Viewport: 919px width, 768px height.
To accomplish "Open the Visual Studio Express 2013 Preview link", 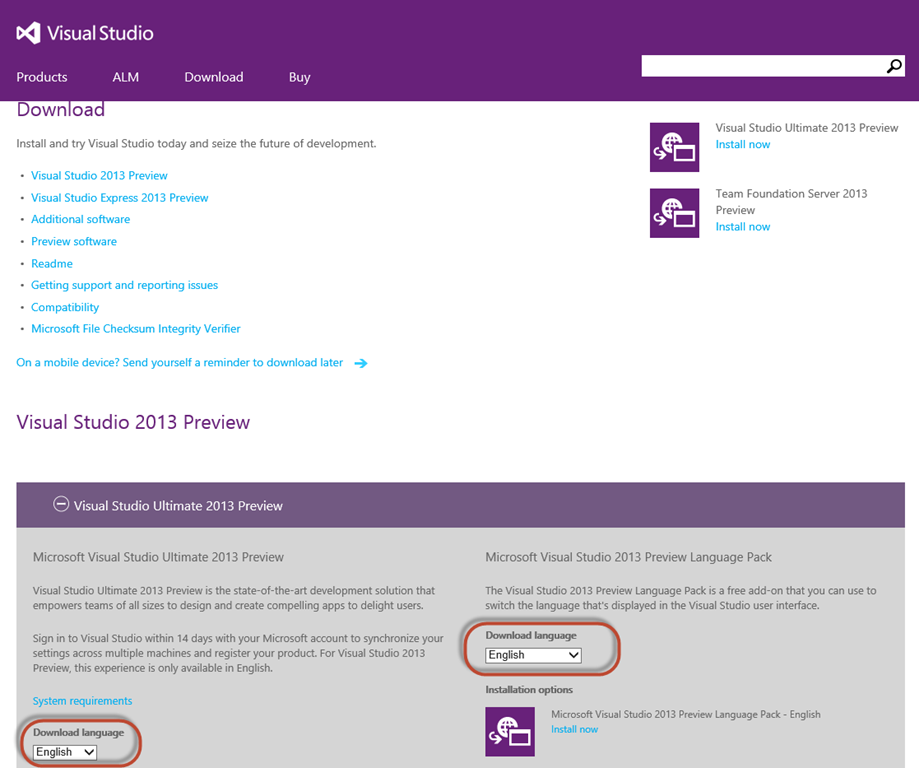I will click(x=120, y=198).
